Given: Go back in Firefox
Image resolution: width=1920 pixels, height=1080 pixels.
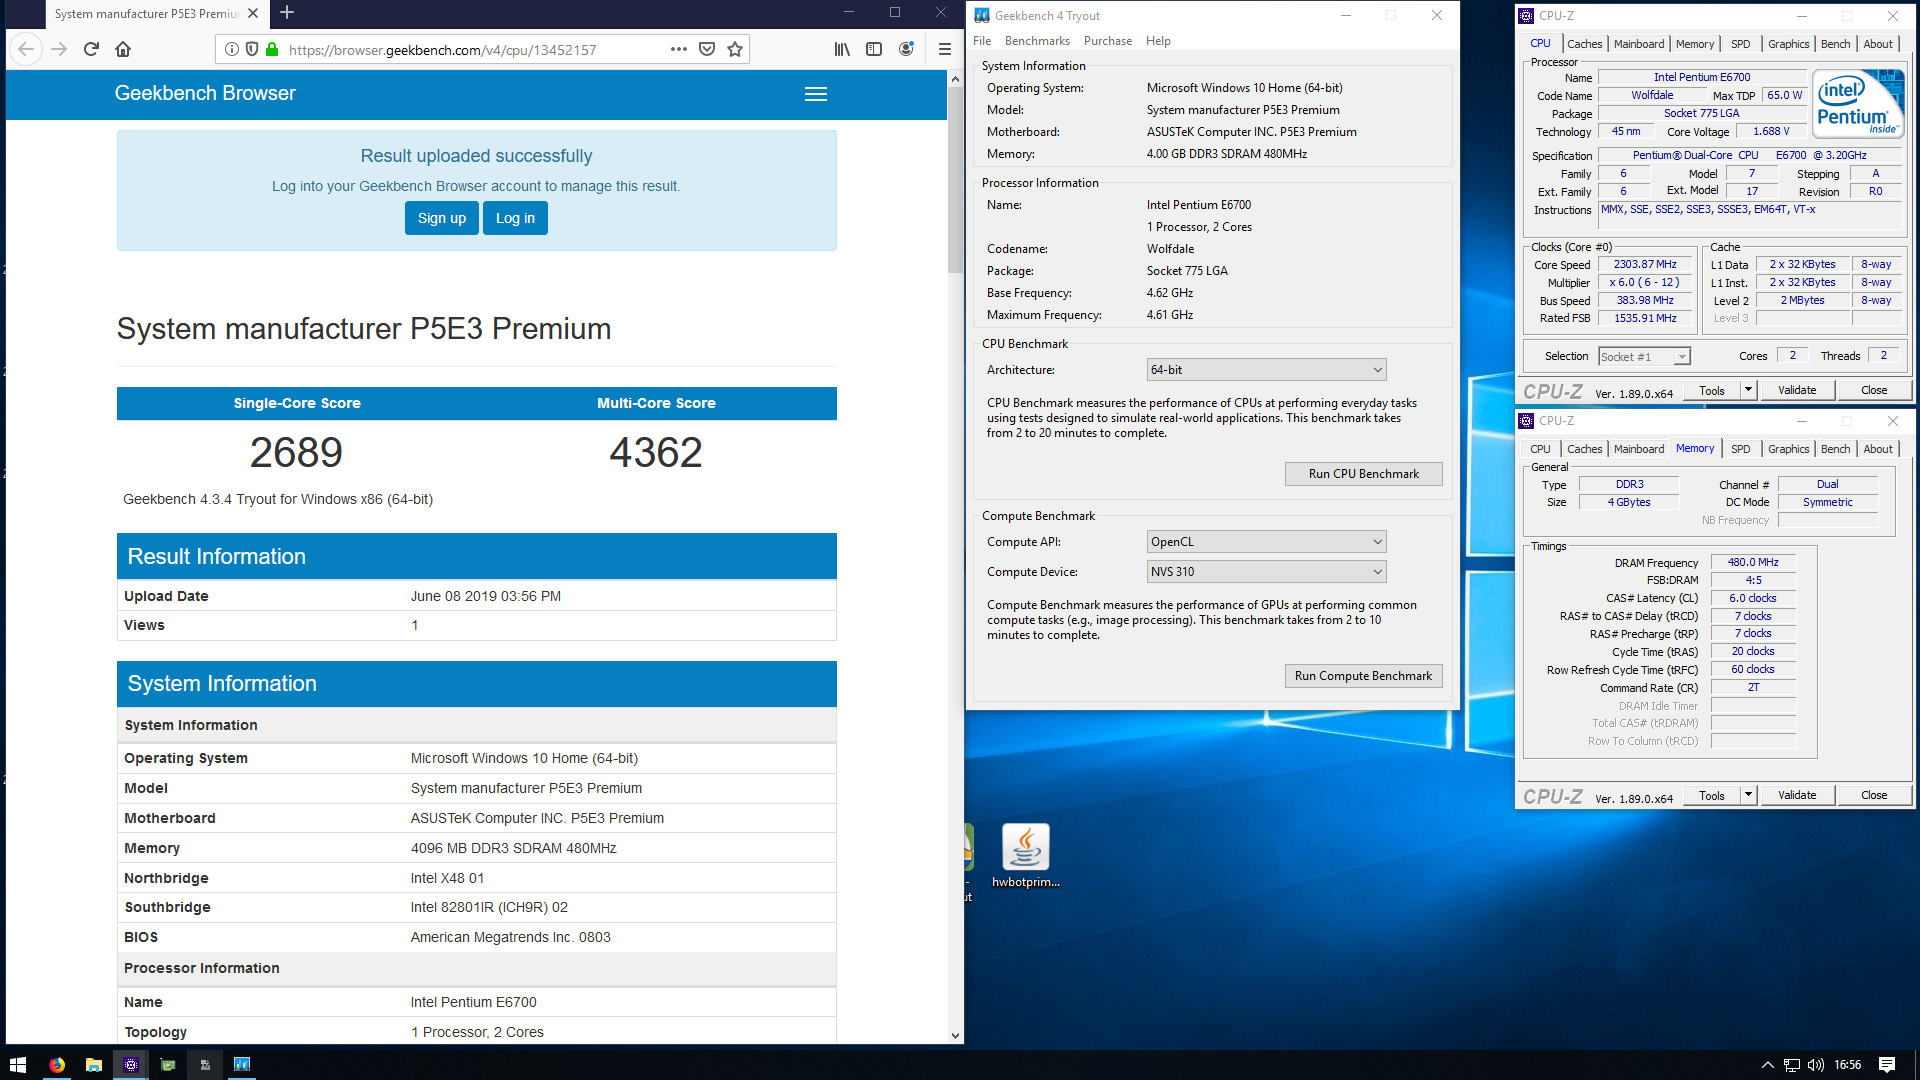Looking at the screenshot, I should (x=26, y=49).
